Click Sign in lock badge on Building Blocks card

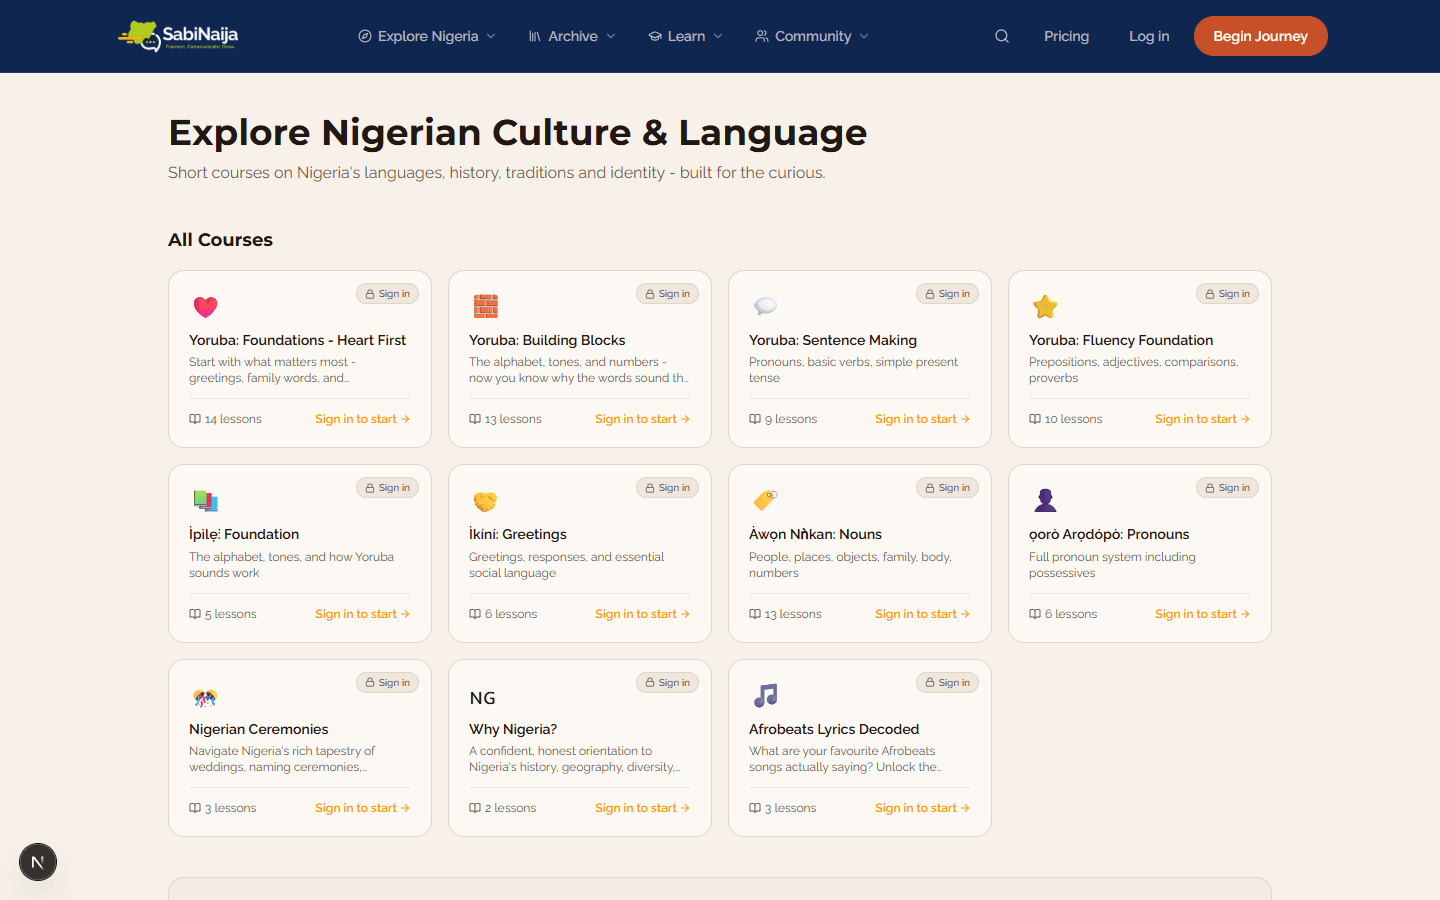click(667, 294)
